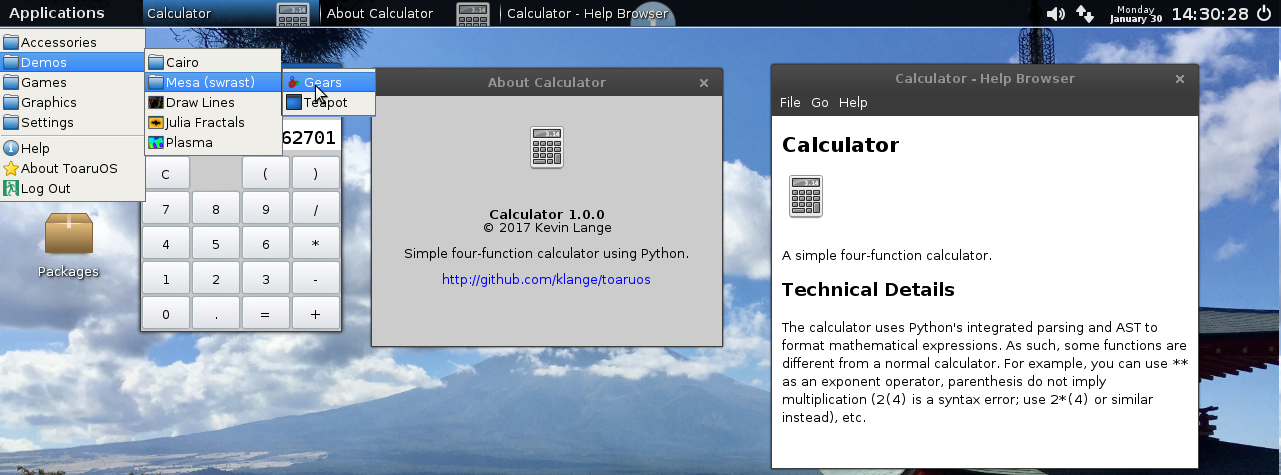Click calculator key 3
The image size is (1281, 475).
click(266, 279)
